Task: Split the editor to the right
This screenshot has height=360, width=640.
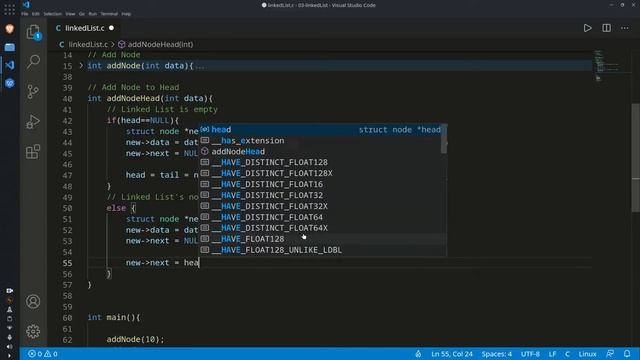Action: coord(607,28)
